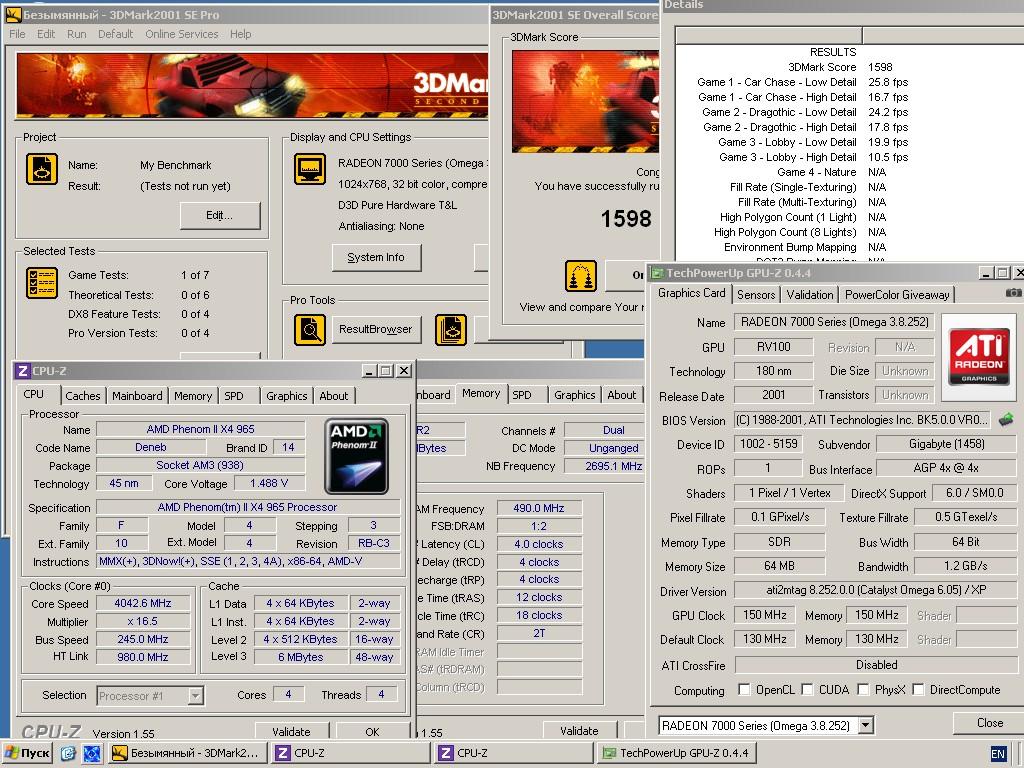The image size is (1024, 768).
Task: Click the 3DMark car chase banner image
Action: point(251,86)
